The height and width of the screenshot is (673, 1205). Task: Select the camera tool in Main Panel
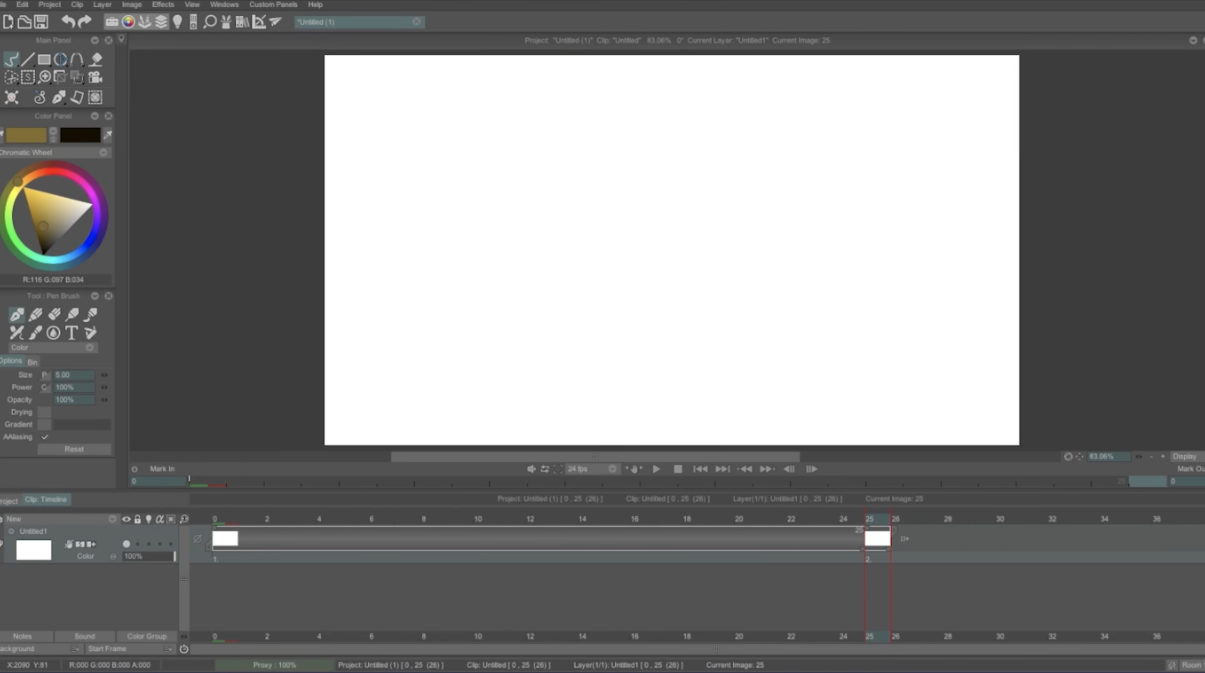coord(96,77)
